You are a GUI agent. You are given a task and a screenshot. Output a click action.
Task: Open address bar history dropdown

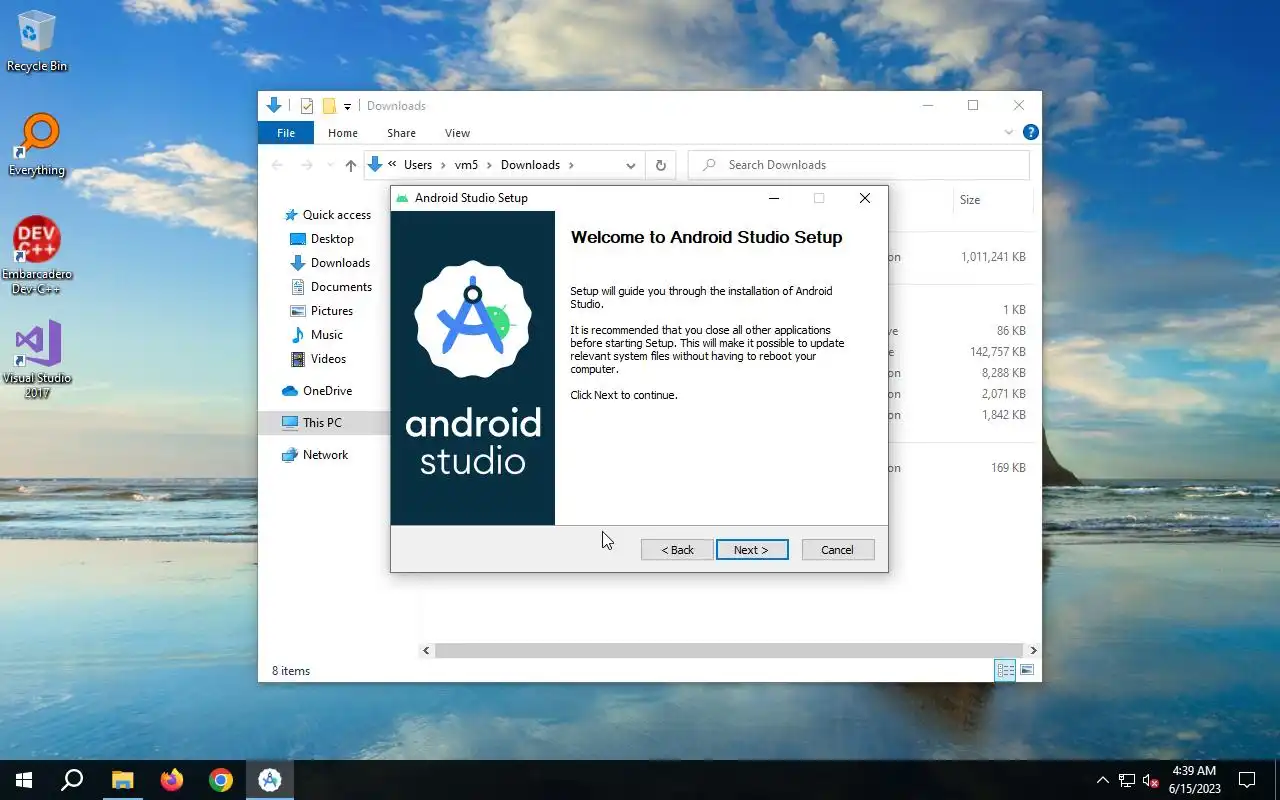631,165
